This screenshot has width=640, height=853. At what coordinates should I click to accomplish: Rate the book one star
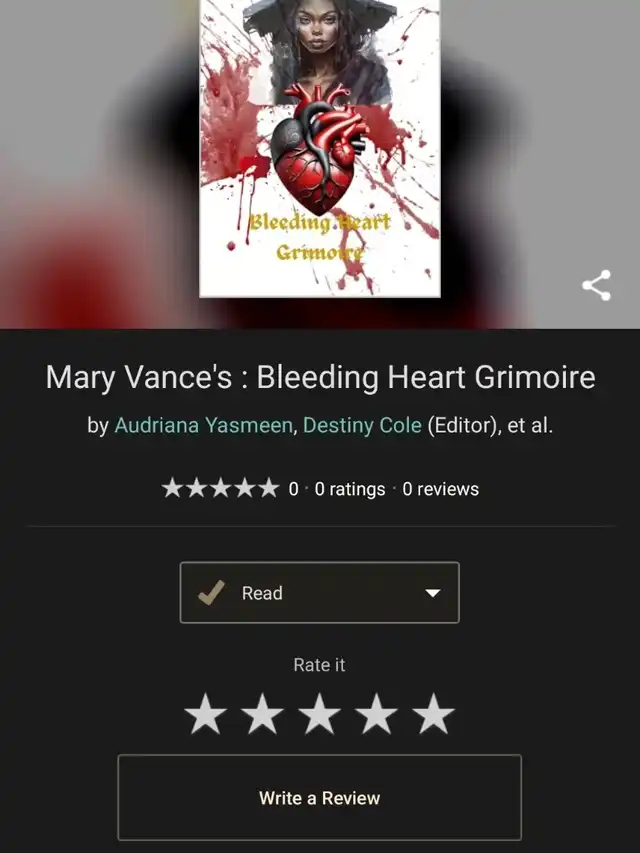[205, 713]
